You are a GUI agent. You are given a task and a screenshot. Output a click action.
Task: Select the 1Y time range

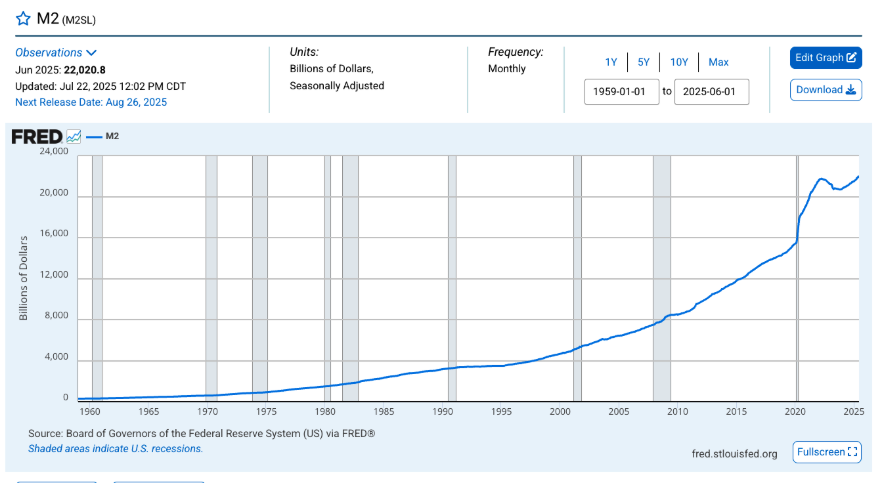(611, 62)
